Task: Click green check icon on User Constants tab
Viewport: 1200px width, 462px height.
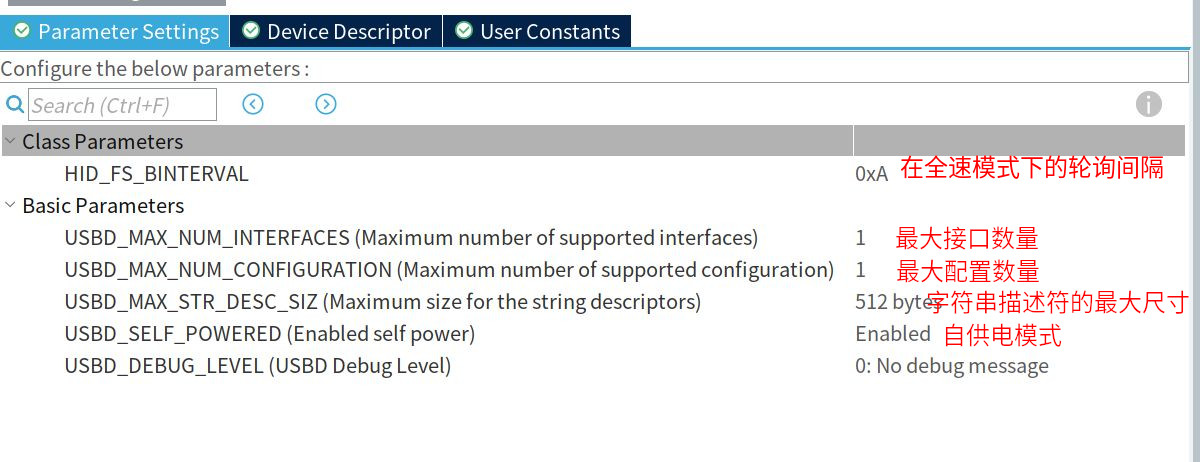Action: pos(464,31)
